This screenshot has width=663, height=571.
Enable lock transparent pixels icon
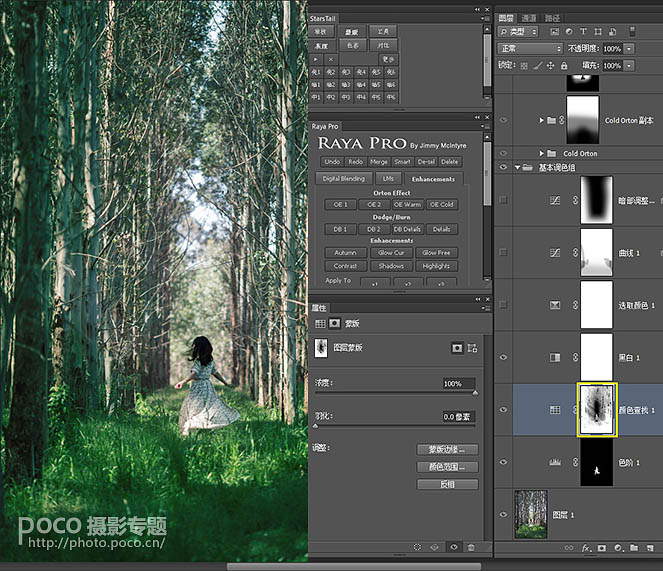(524, 66)
